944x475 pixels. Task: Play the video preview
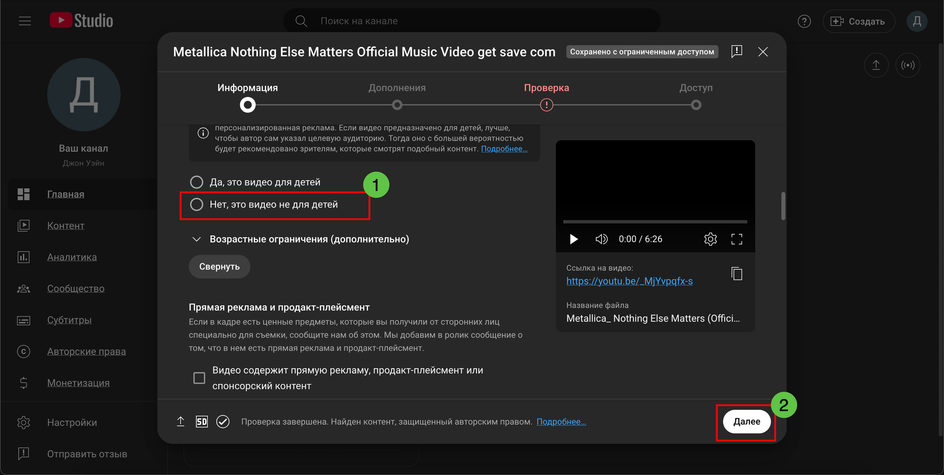click(x=573, y=239)
